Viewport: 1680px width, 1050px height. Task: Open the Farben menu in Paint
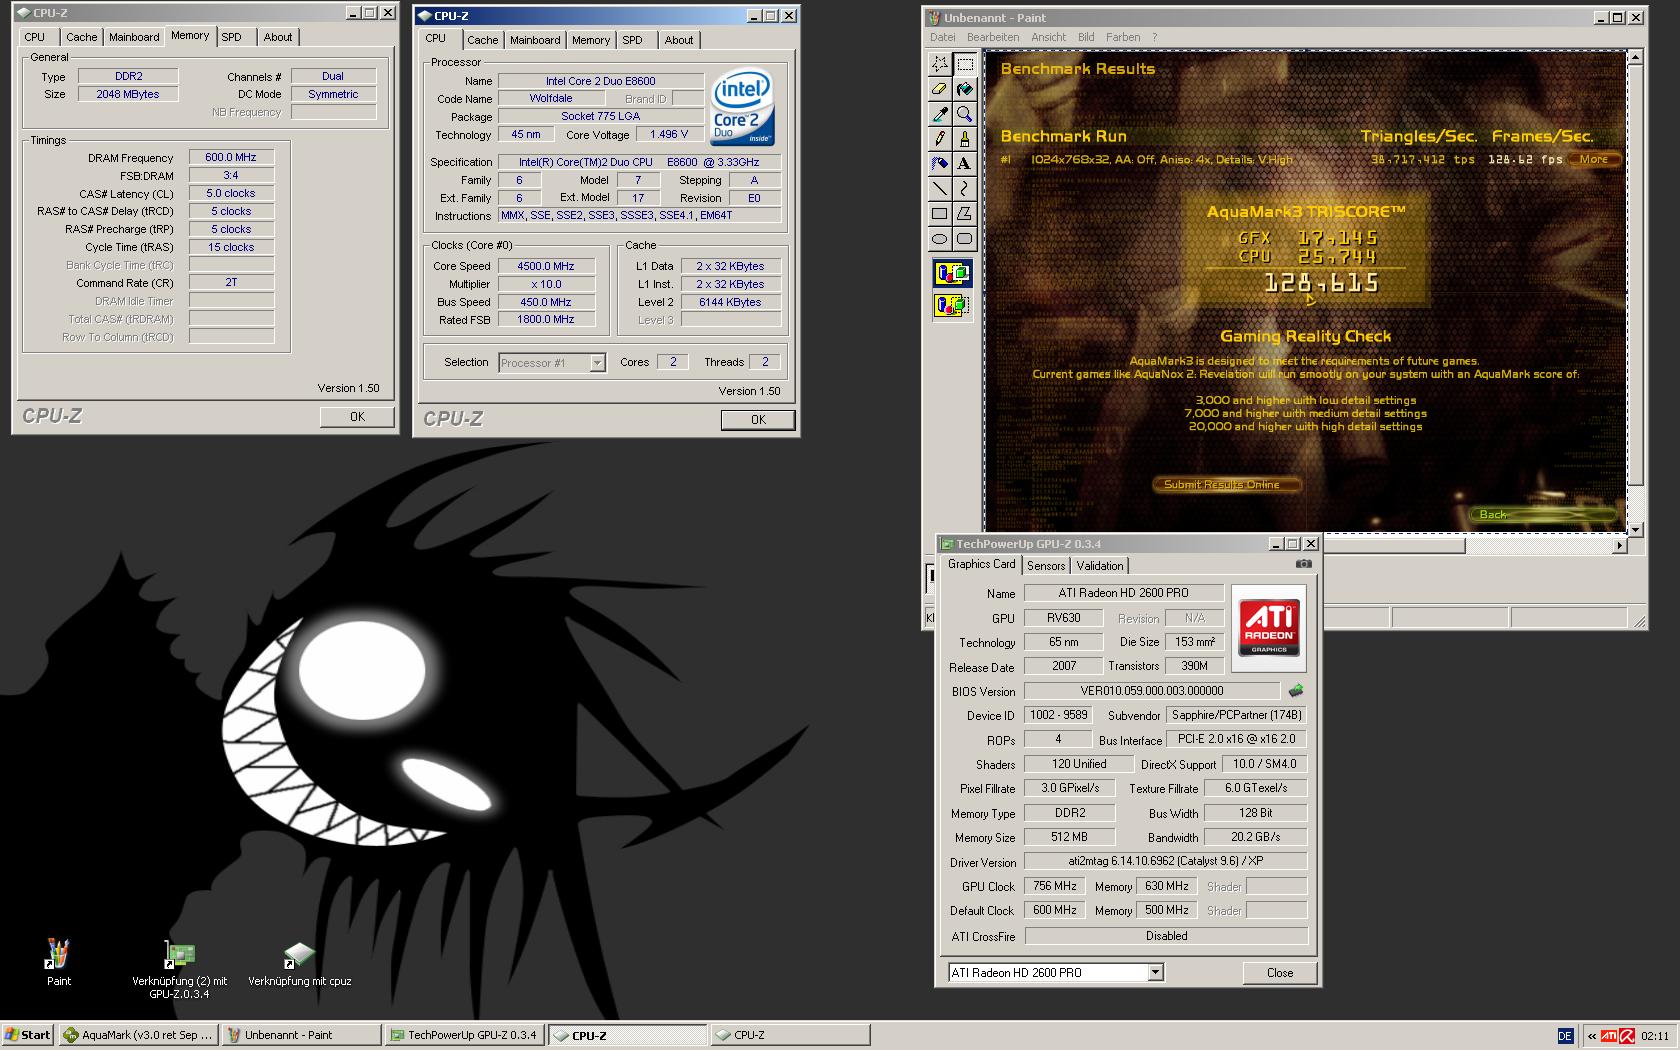(1123, 37)
